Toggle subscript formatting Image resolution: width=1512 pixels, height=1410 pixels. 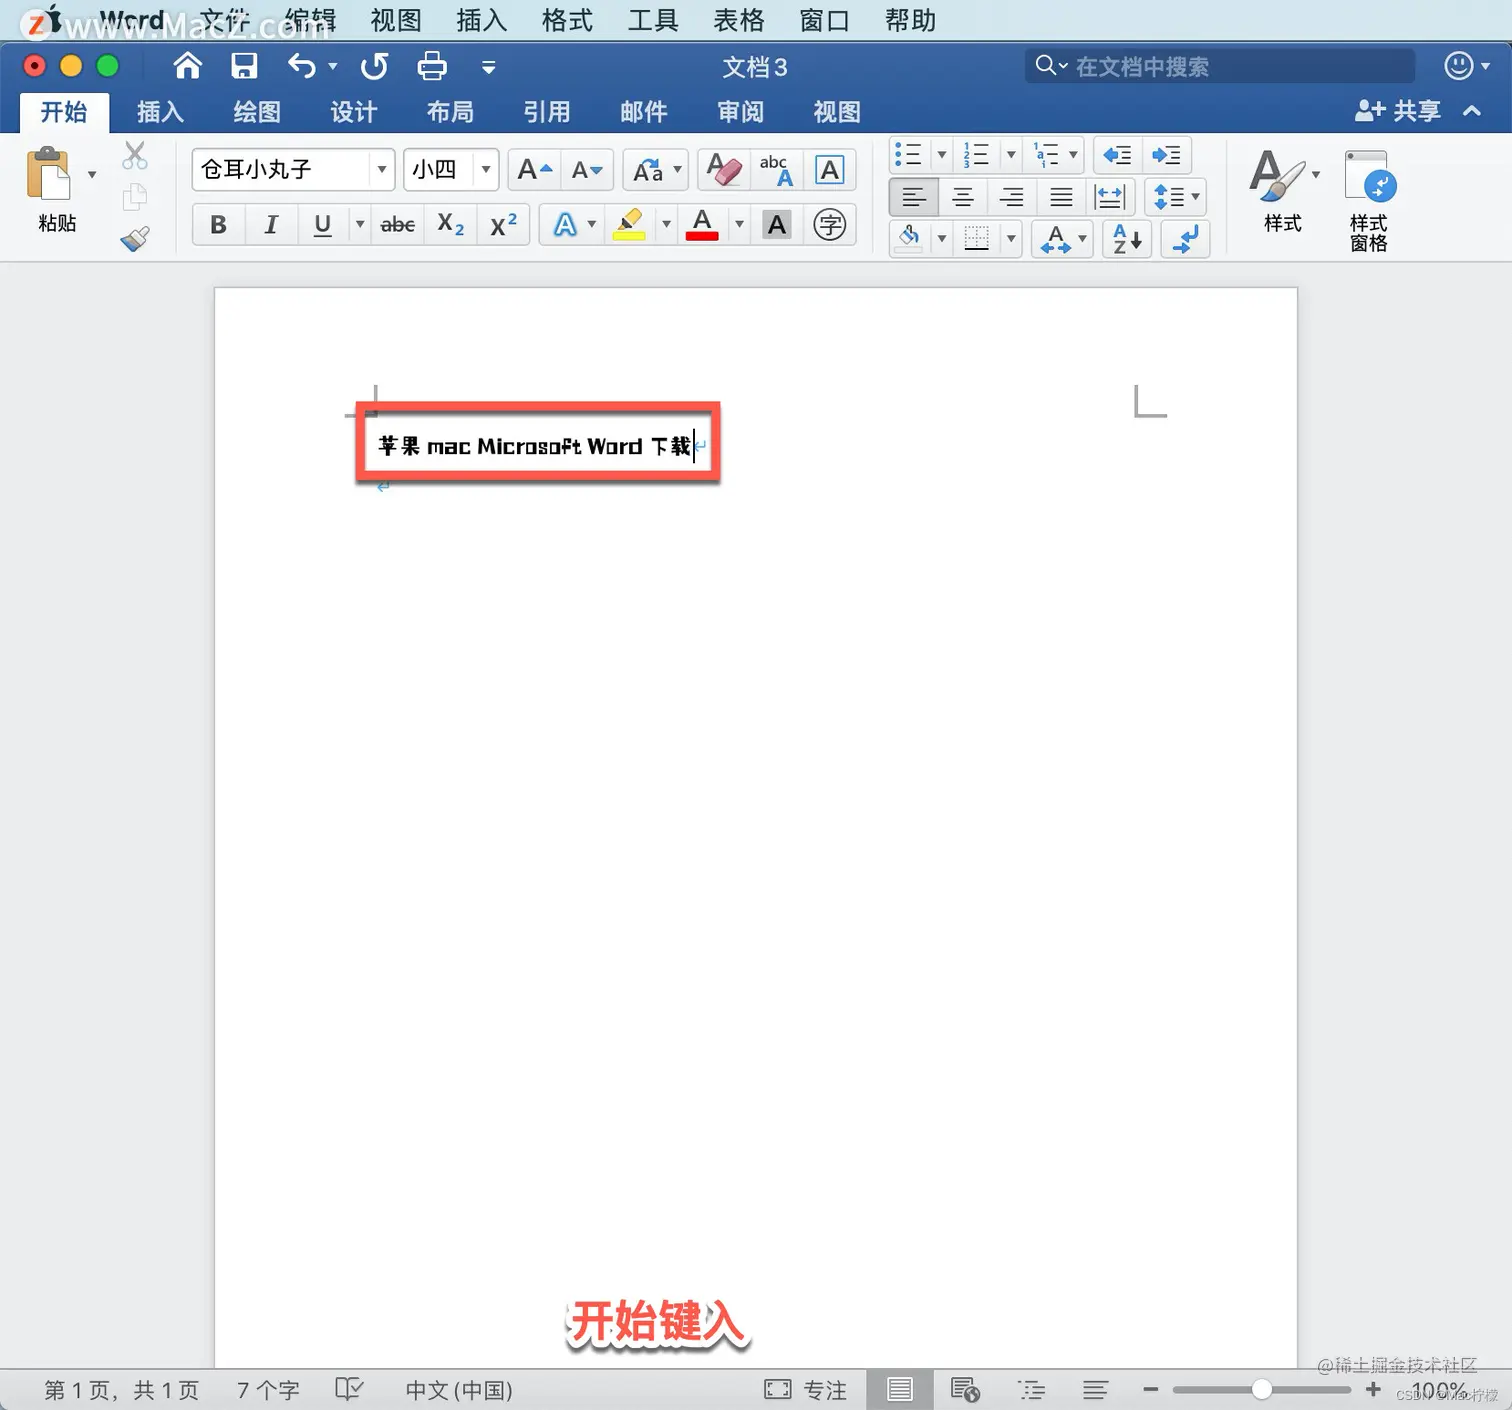tap(451, 225)
